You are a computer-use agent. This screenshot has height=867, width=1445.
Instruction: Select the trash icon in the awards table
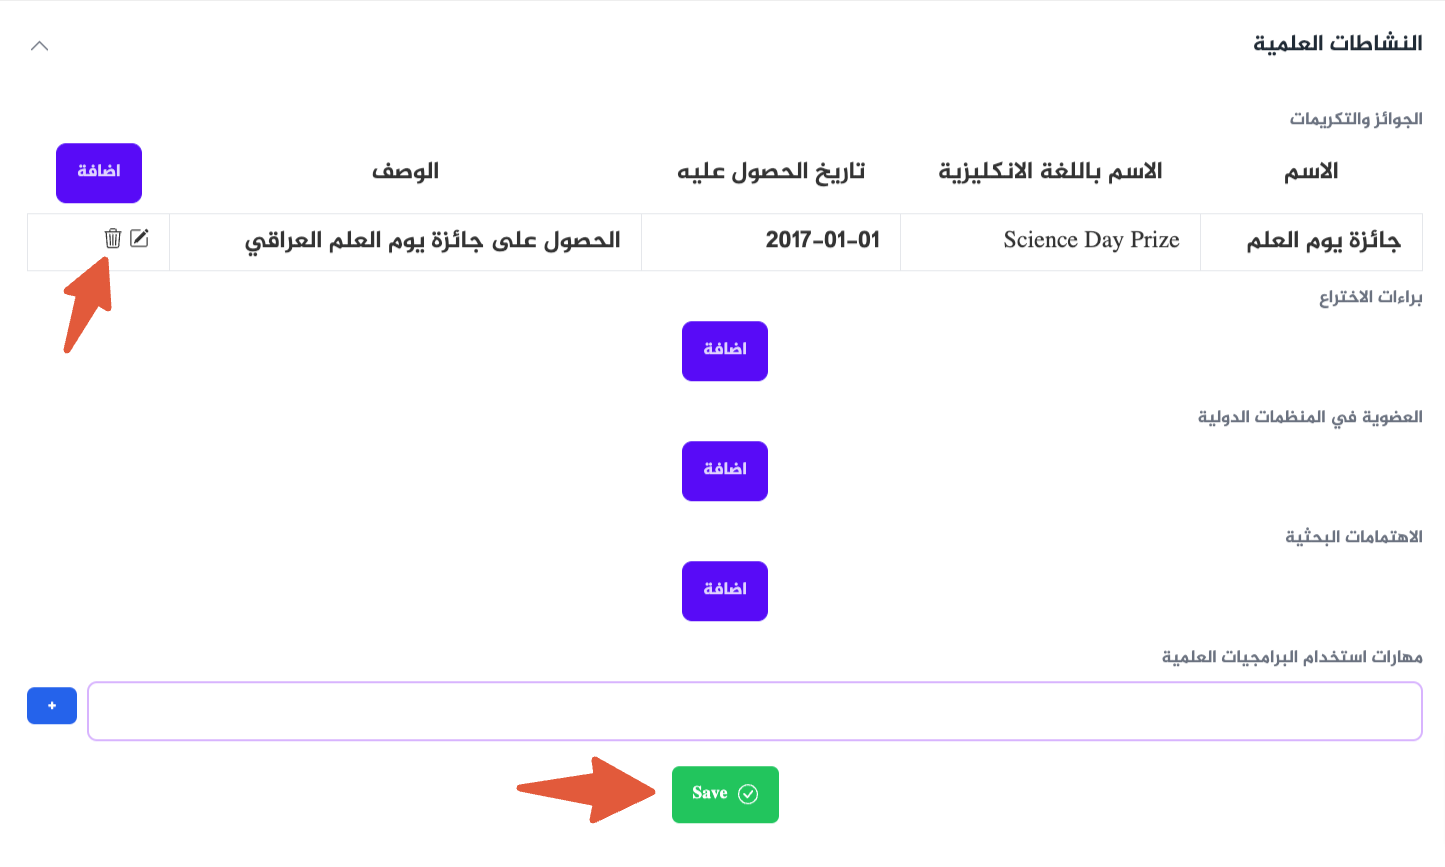pyautogui.click(x=115, y=239)
